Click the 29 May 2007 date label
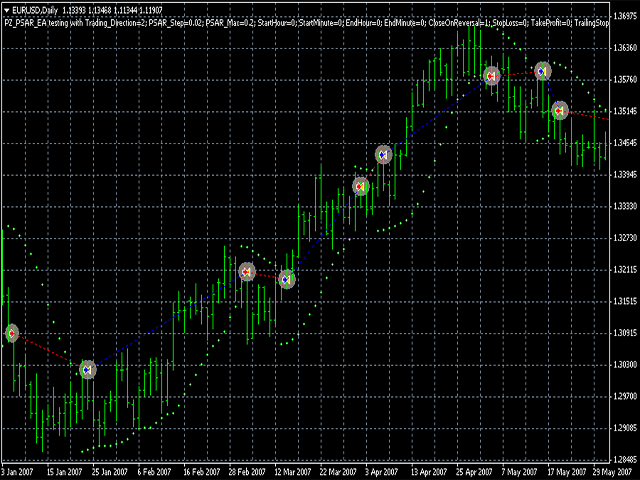This screenshot has height=480, width=640. pyautogui.click(x=611, y=473)
